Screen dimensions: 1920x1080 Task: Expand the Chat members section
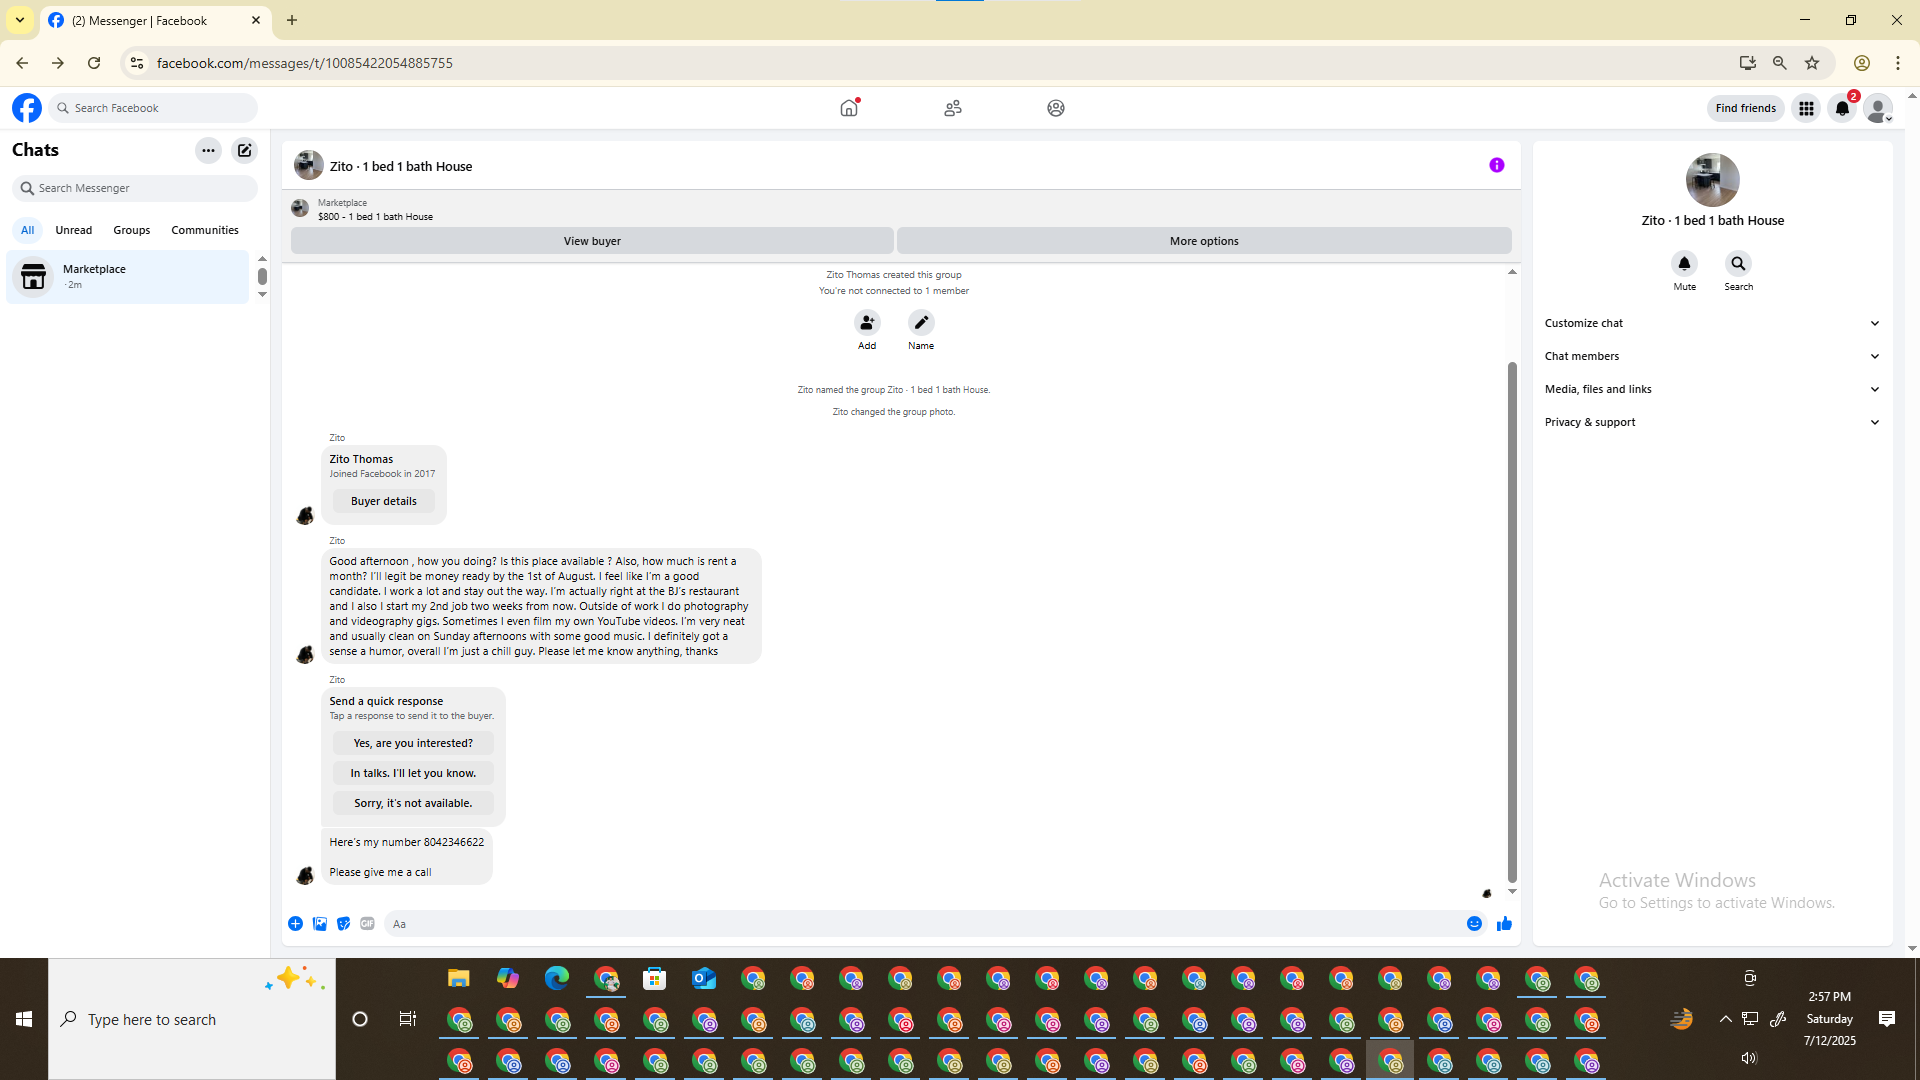click(1712, 356)
